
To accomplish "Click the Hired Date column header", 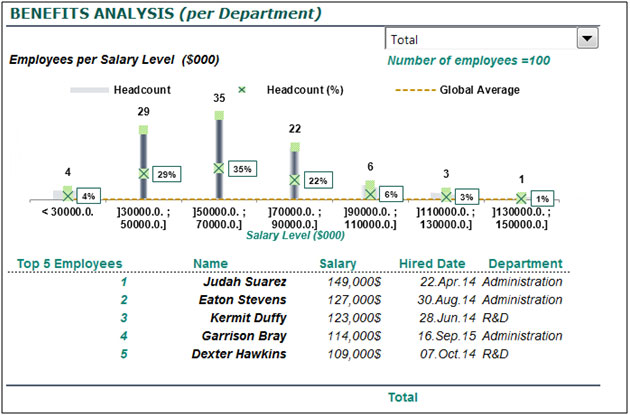I will (432, 264).
